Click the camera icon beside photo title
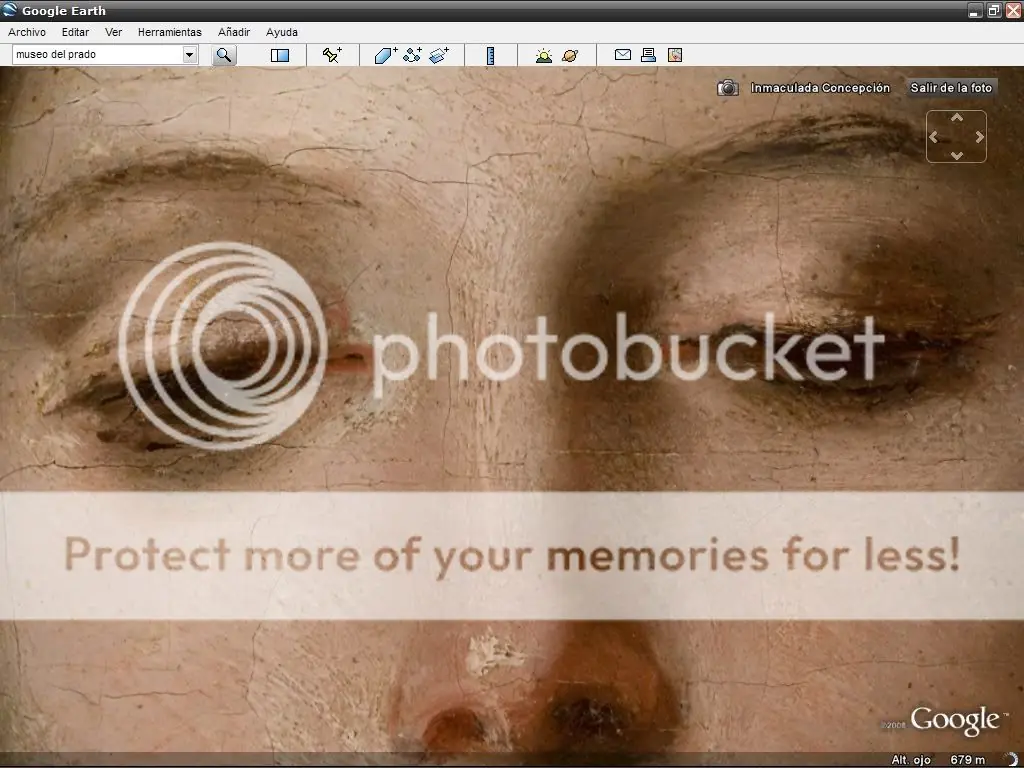Image resolution: width=1024 pixels, height=768 pixels. [x=728, y=88]
